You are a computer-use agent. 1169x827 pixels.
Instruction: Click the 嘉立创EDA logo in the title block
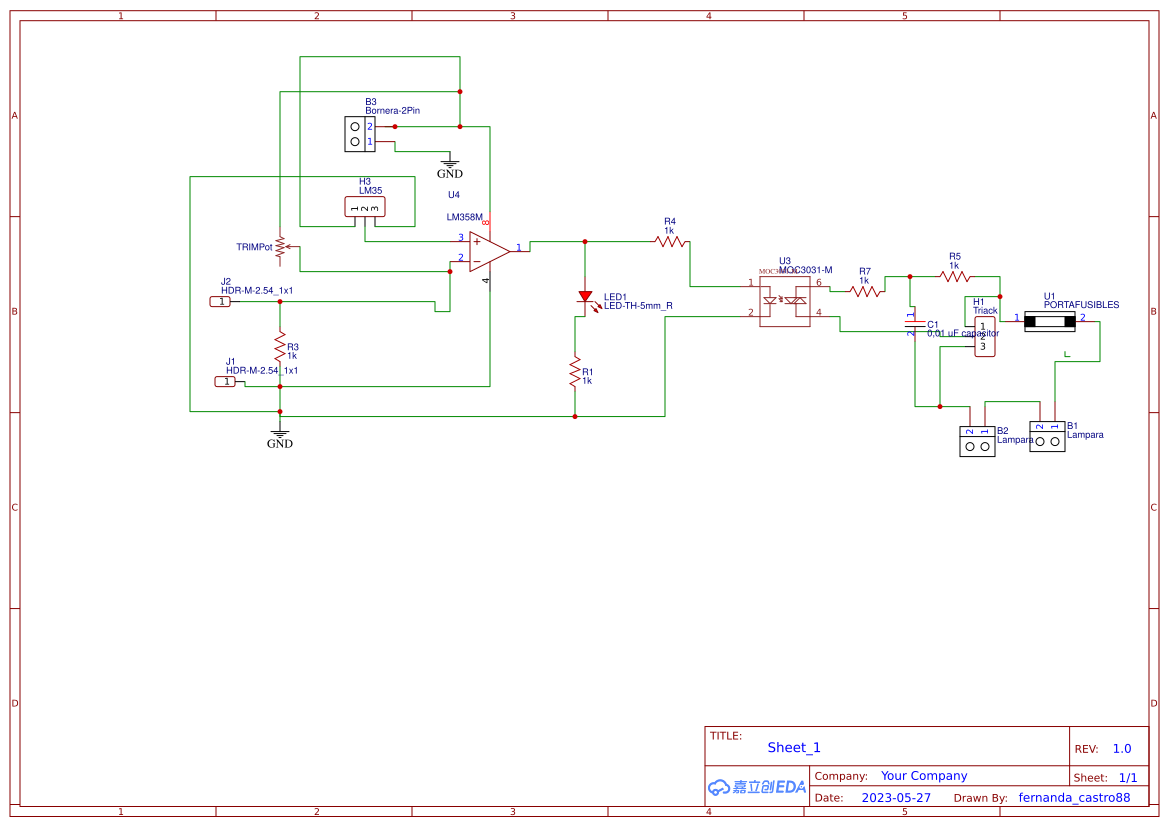pyautogui.click(x=755, y=787)
